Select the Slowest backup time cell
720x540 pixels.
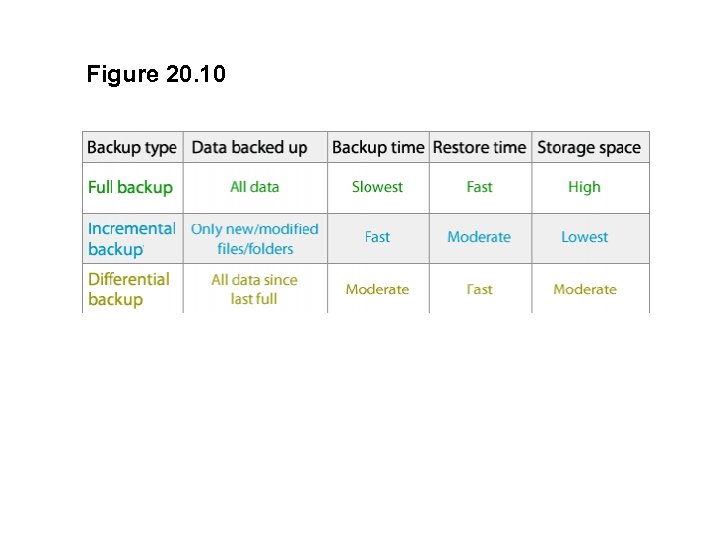click(378, 187)
